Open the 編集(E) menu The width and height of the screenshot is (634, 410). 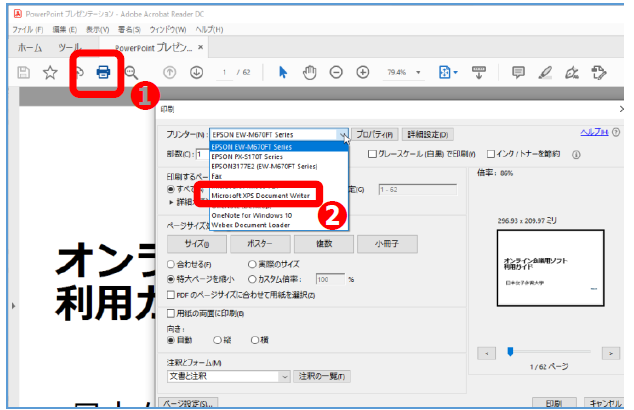pyautogui.click(x=64, y=30)
